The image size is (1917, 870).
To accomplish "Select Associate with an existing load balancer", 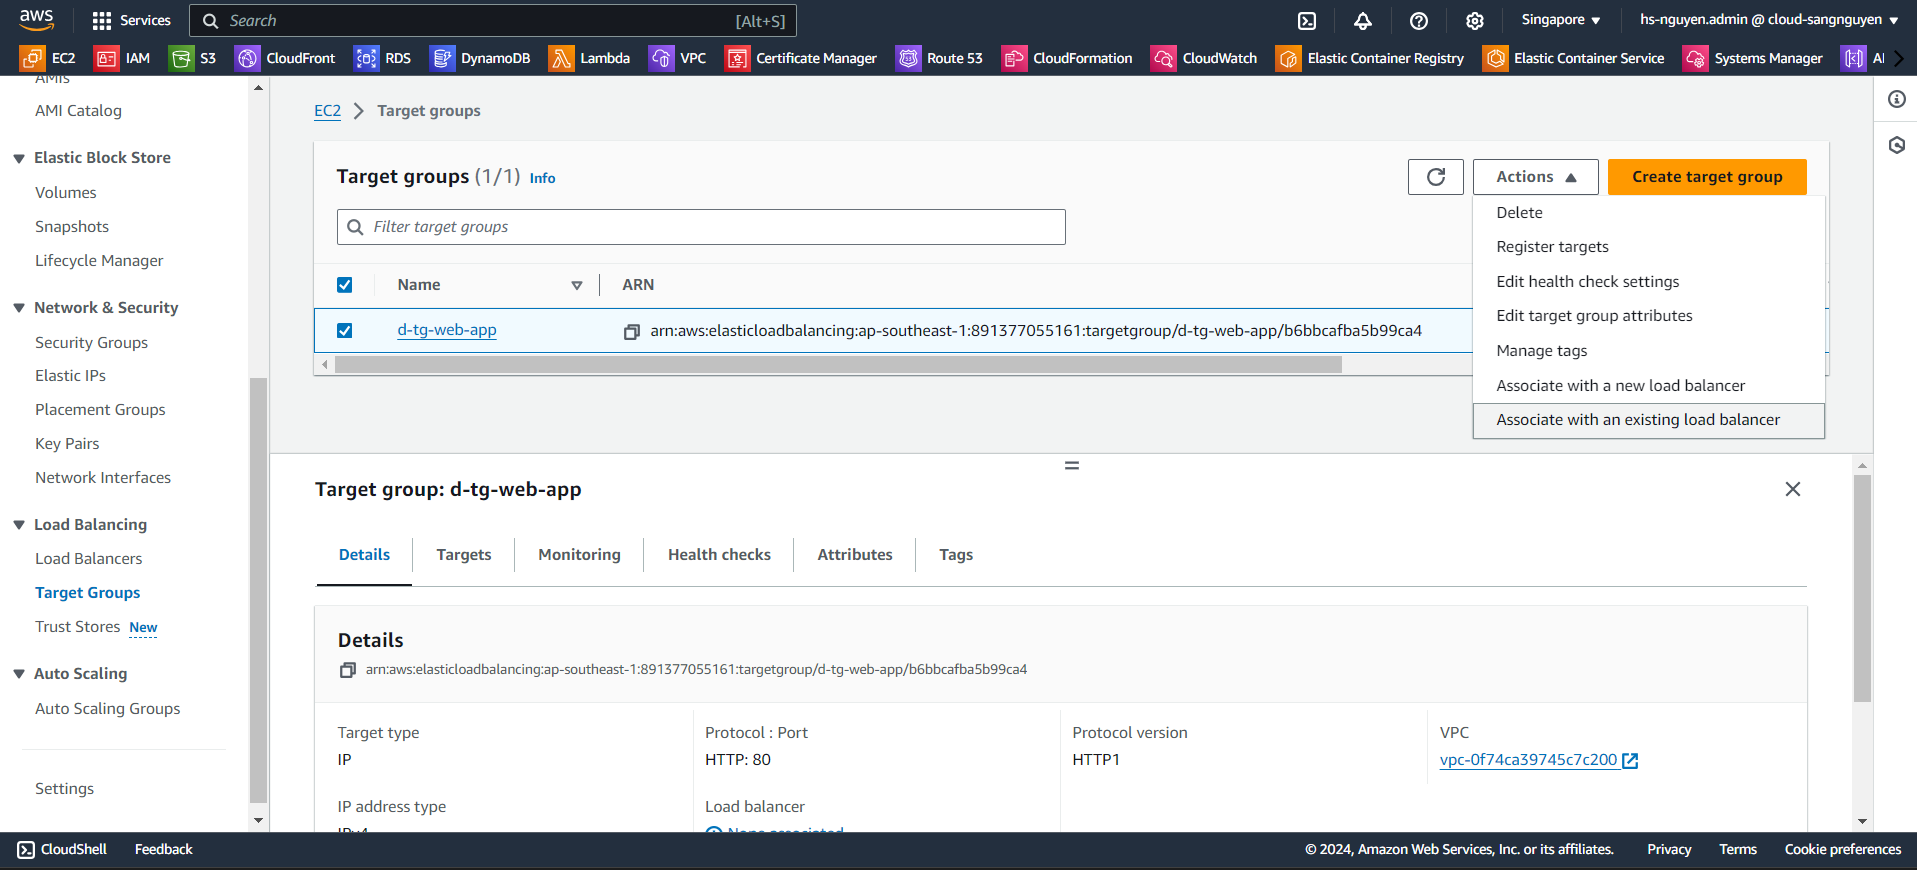I will pos(1637,420).
